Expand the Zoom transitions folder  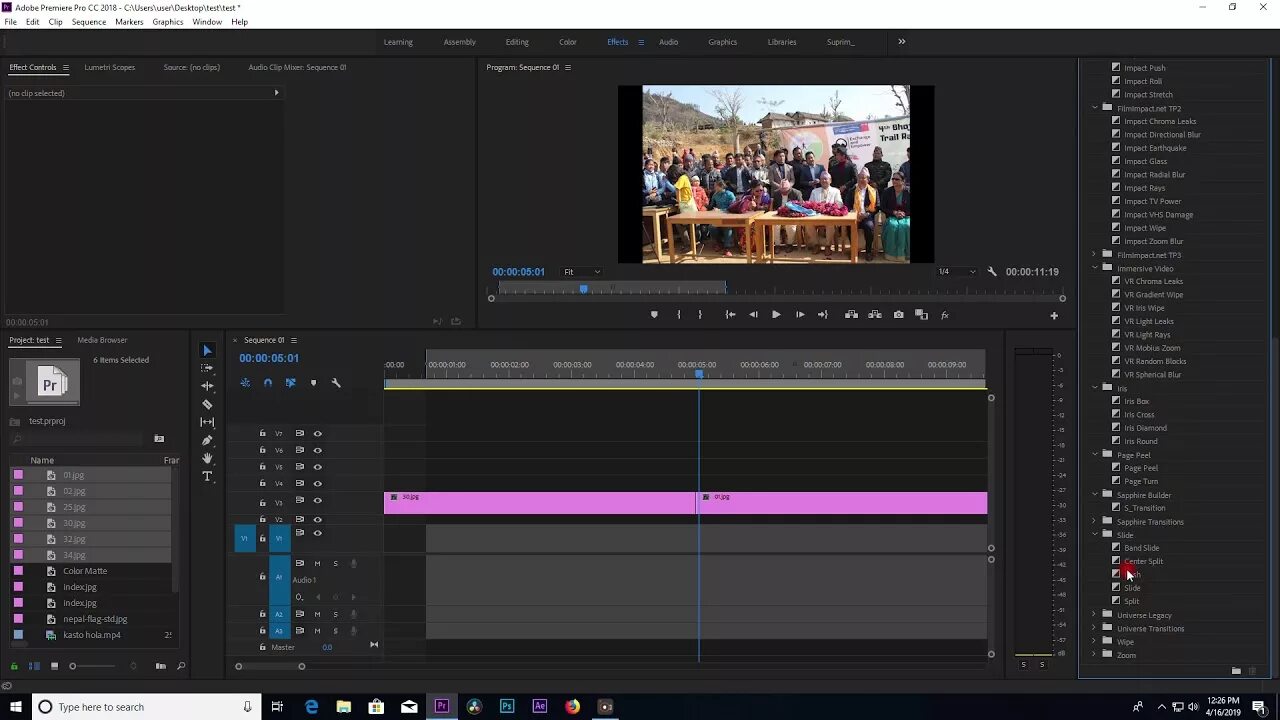click(1095, 655)
